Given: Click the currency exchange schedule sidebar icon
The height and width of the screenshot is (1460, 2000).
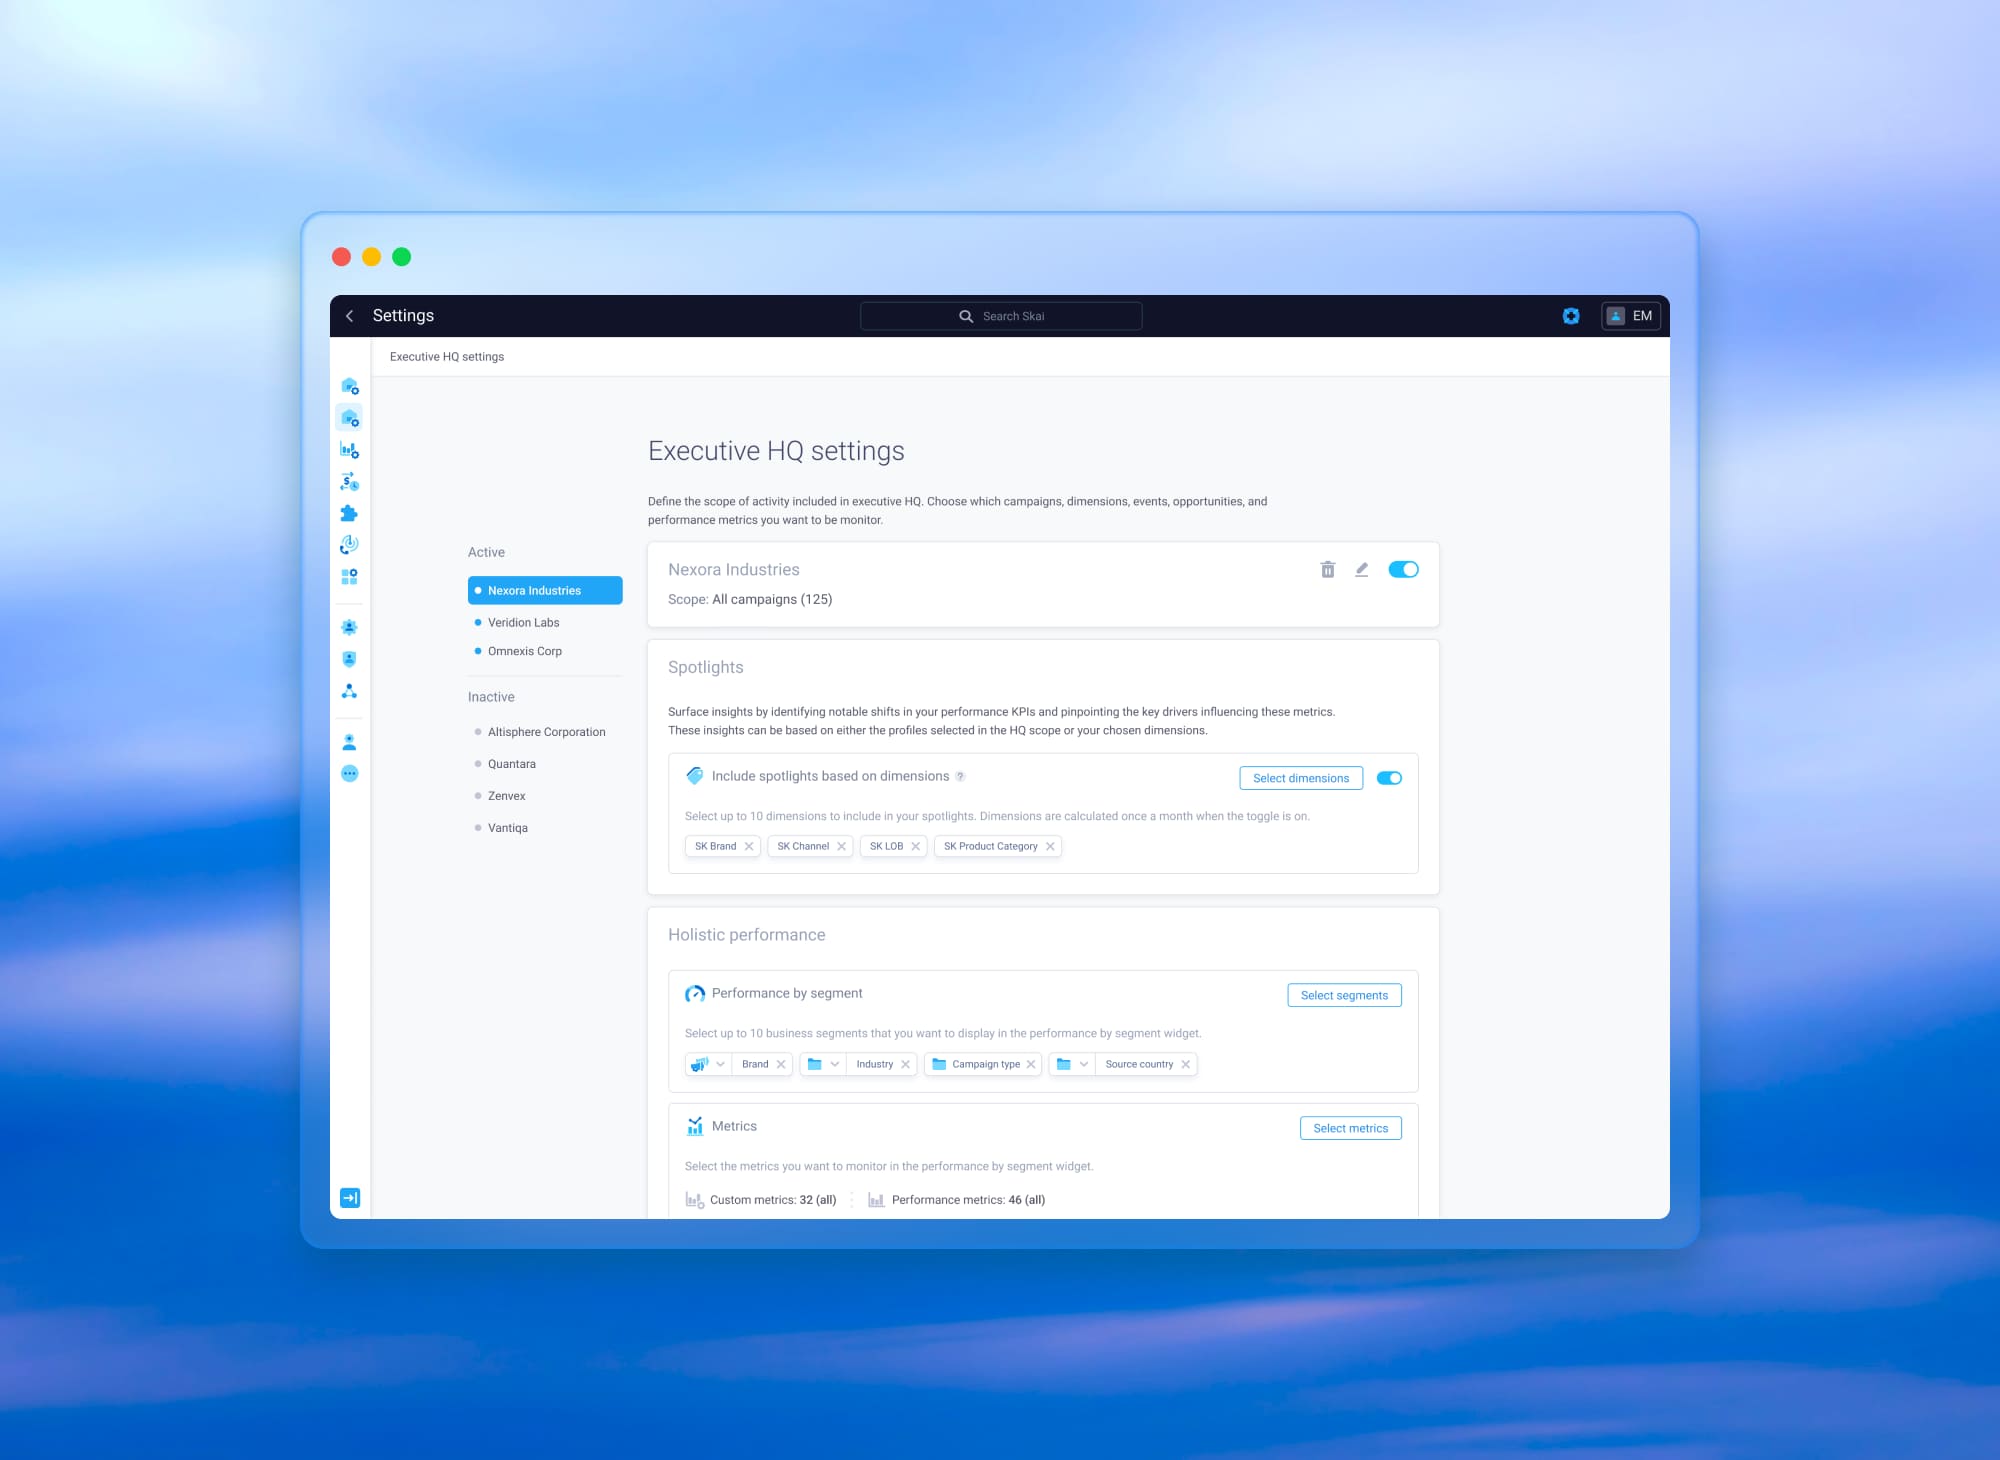Looking at the screenshot, I should 349,482.
